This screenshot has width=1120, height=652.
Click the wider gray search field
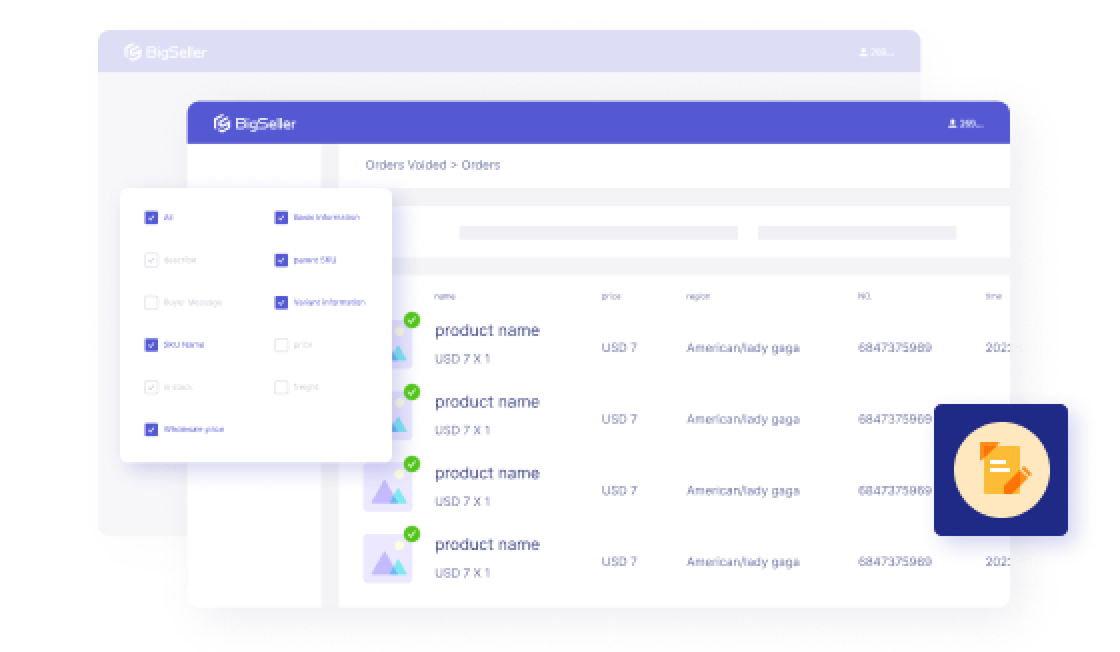(598, 233)
